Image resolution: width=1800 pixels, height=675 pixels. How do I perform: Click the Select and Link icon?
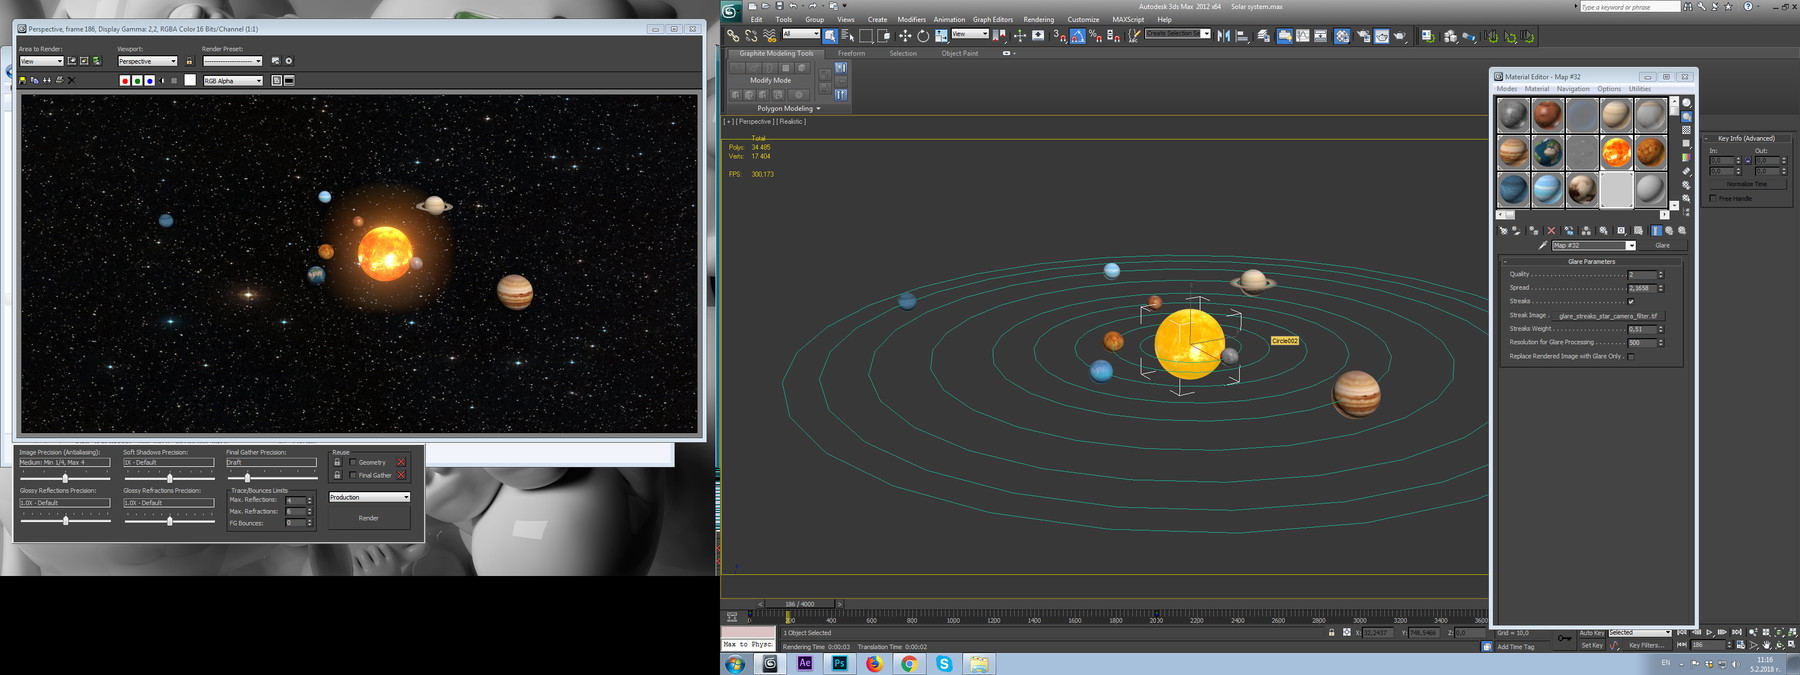pyautogui.click(x=733, y=36)
